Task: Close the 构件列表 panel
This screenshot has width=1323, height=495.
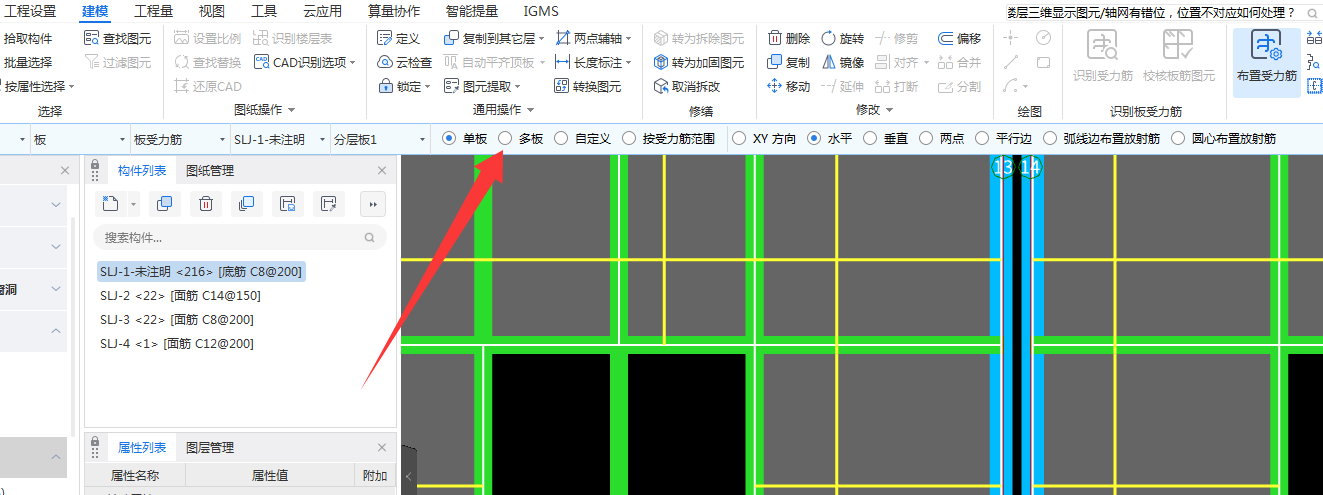Action: tap(382, 170)
